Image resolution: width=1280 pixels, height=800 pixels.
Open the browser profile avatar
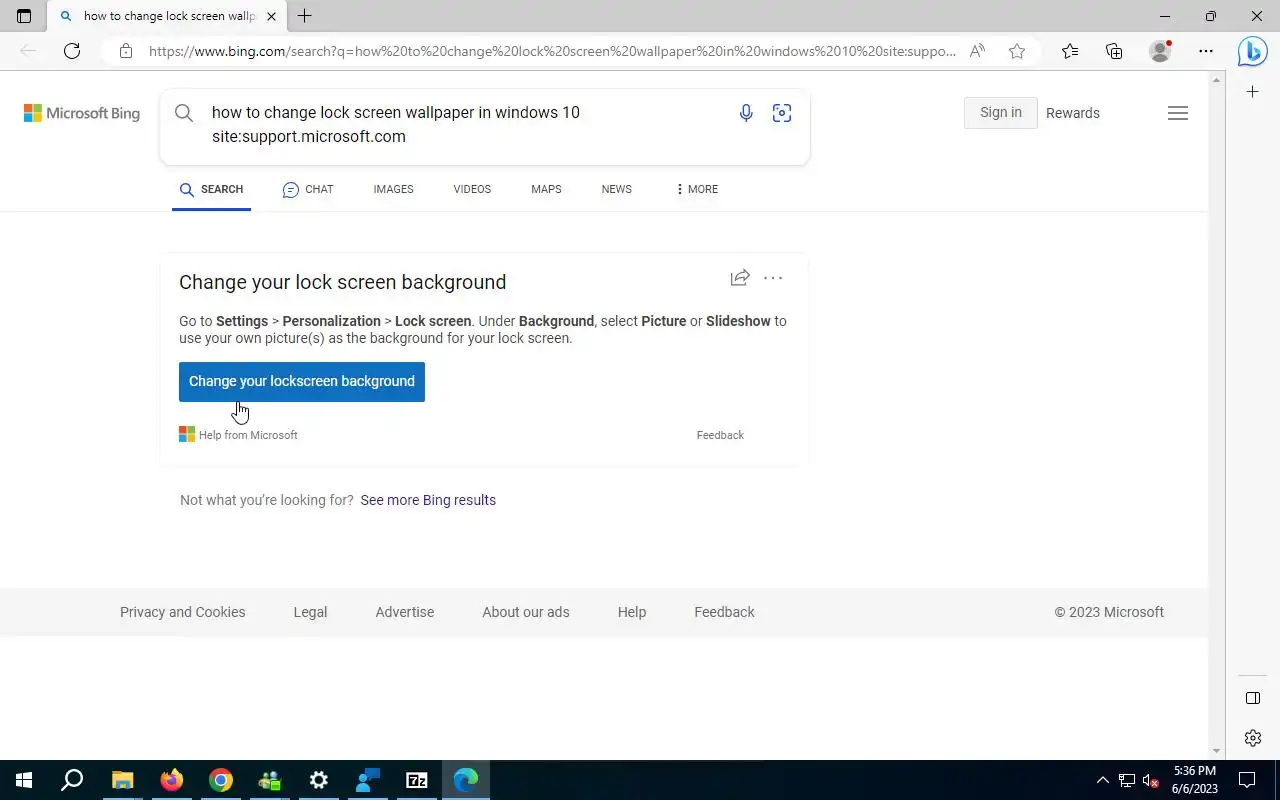[x=1160, y=51]
